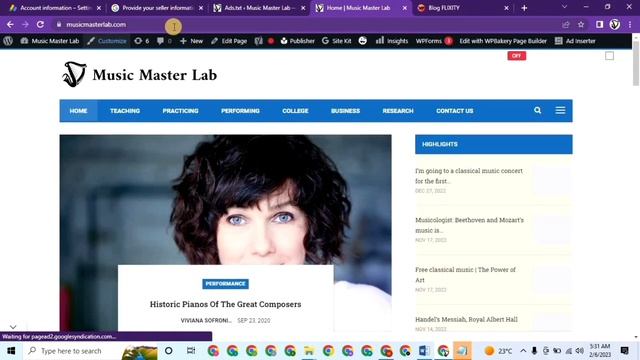Open Cortana circle icon on taskbar
This screenshot has height=360, width=640.
[169, 351]
